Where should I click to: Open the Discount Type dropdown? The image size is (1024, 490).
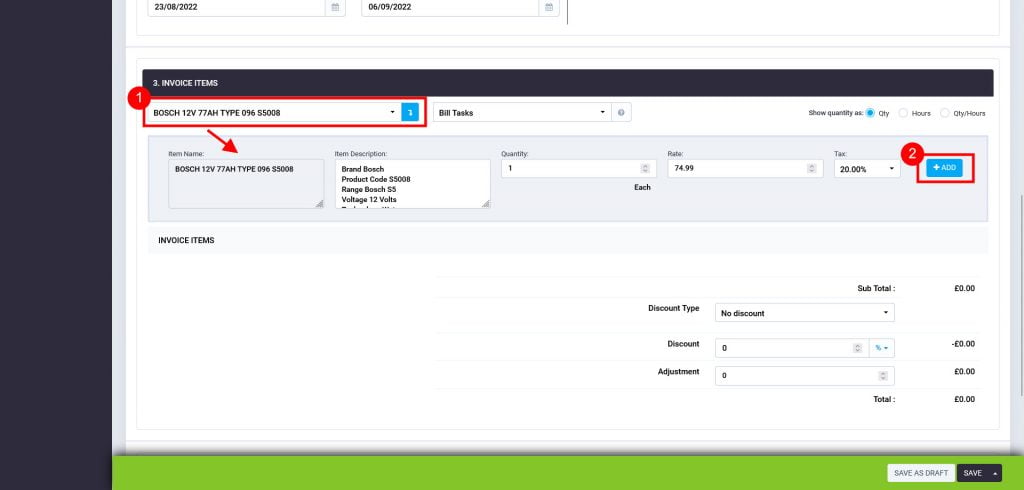805,313
